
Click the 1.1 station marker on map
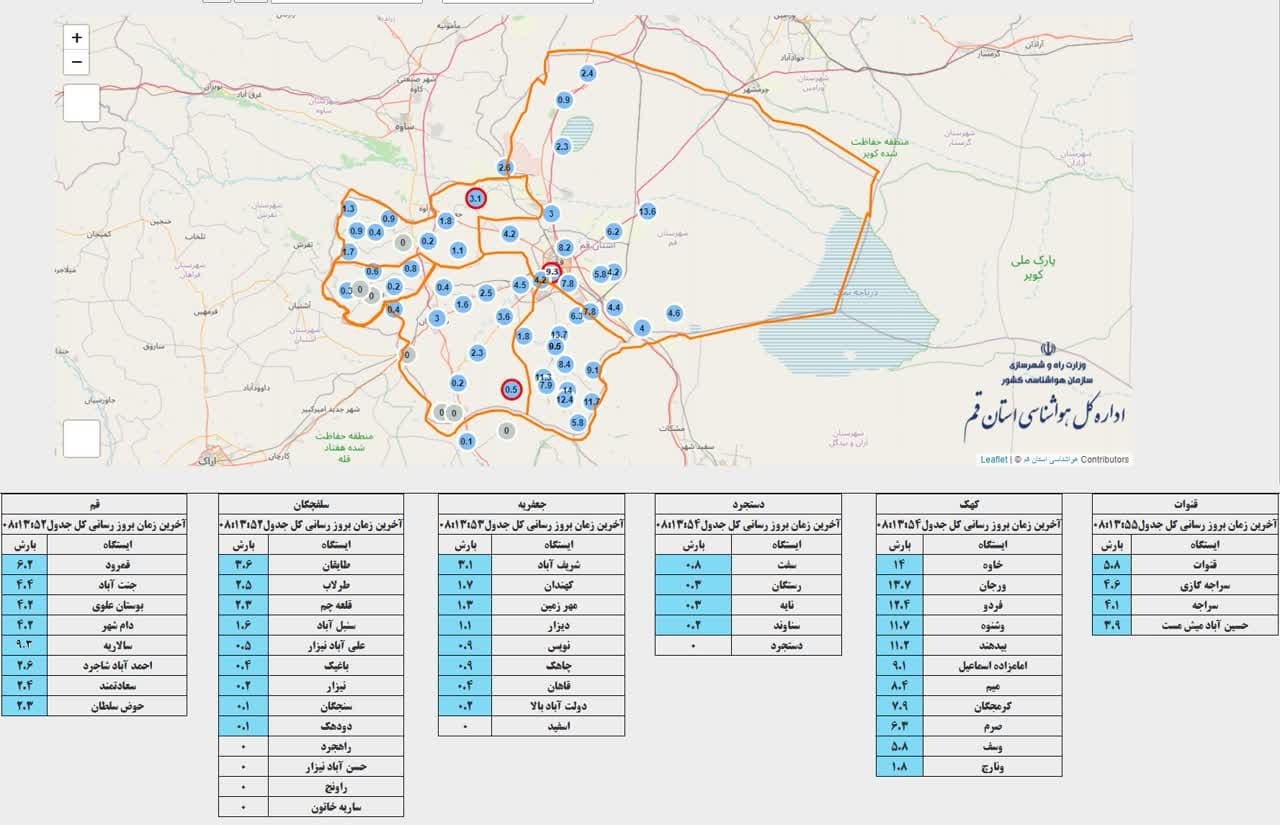[x=458, y=250]
